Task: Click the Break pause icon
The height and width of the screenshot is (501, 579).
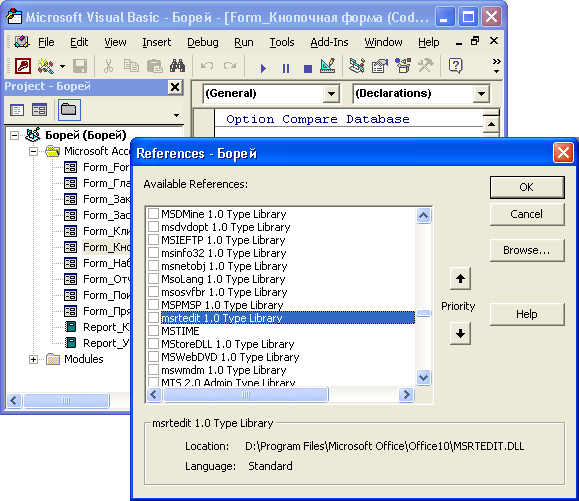Action: [x=286, y=68]
